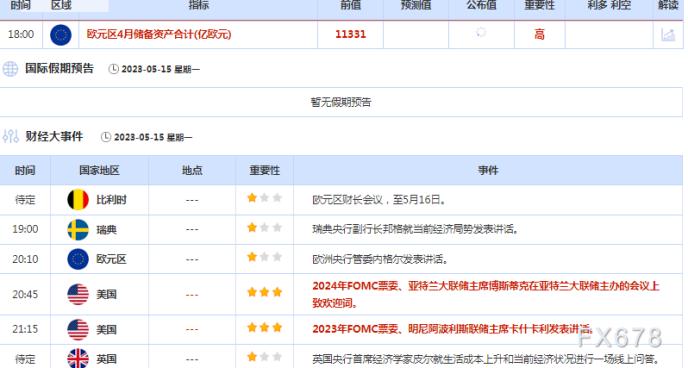
Task: Click the globe icon beside 国际假期预告
Action: (x=10, y=69)
